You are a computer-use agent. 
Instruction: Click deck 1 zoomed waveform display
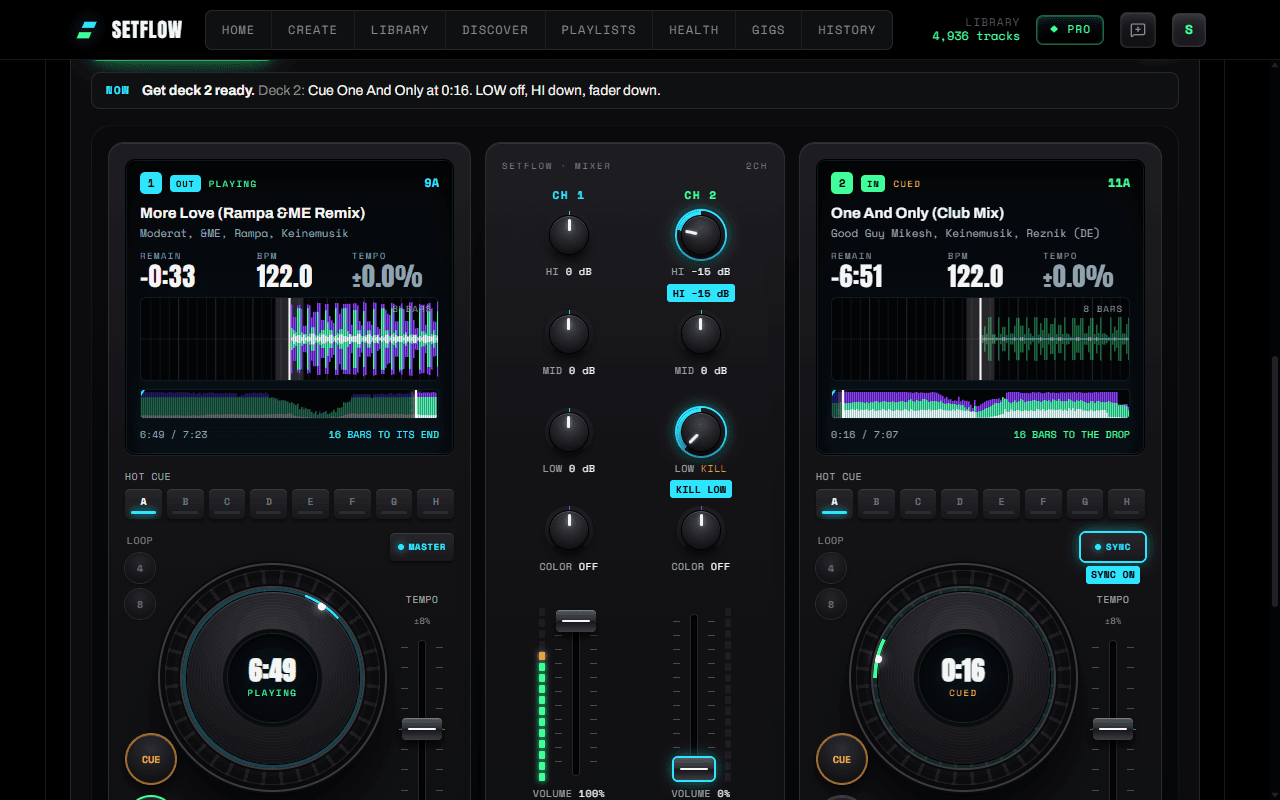pyautogui.click(x=289, y=339)
